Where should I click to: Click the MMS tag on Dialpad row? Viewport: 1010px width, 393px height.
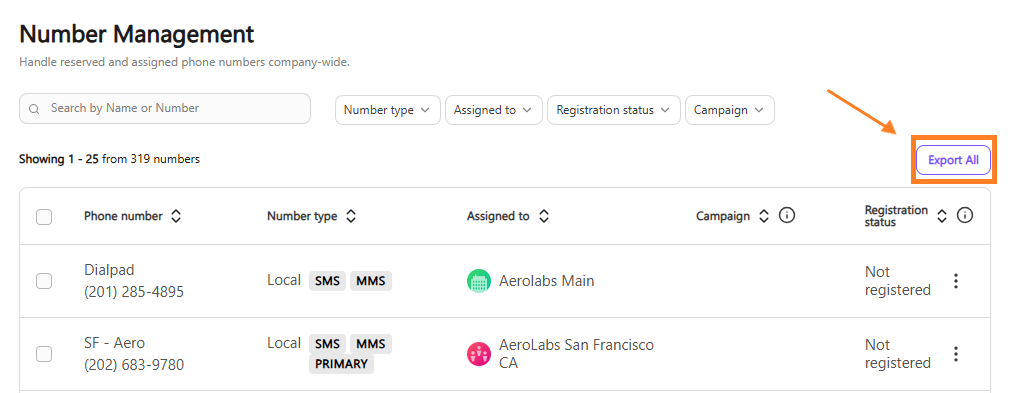(371, 281)
